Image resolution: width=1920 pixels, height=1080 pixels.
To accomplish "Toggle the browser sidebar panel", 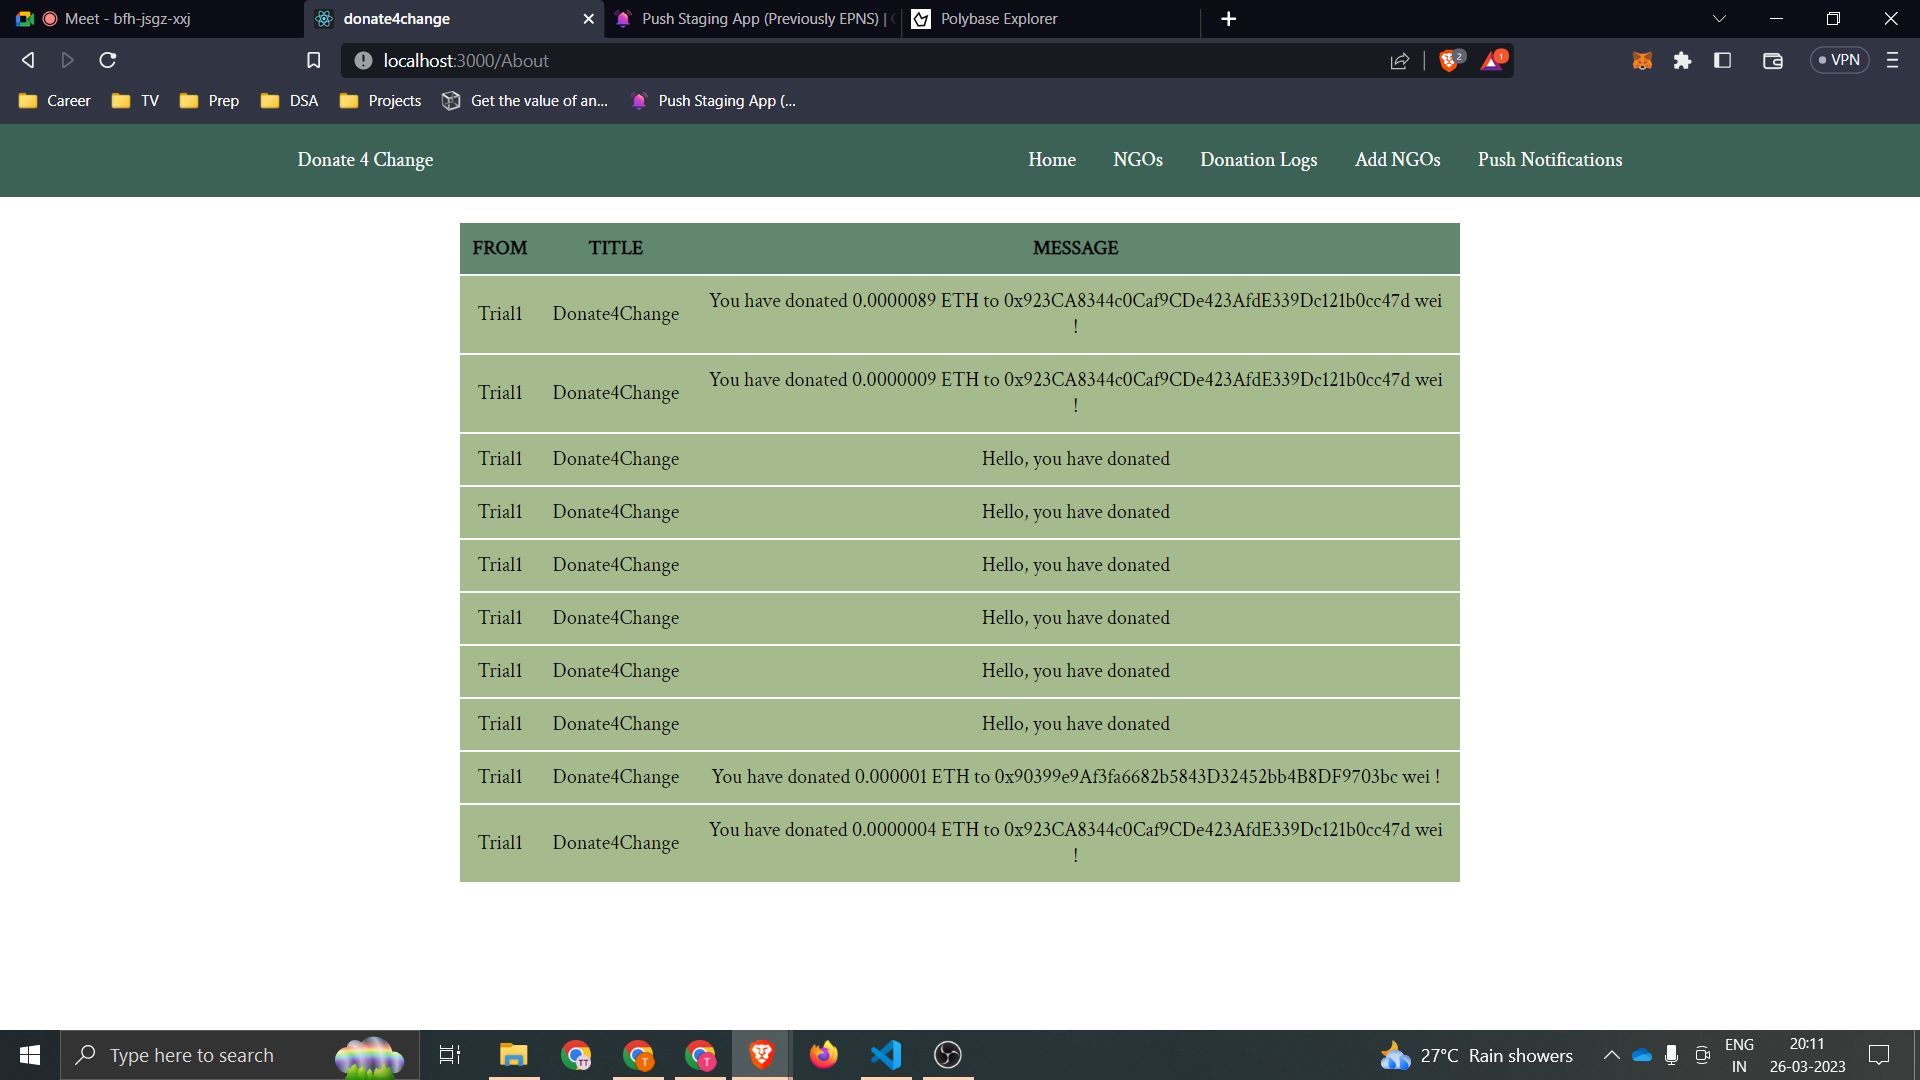I will pos(1722,61).
